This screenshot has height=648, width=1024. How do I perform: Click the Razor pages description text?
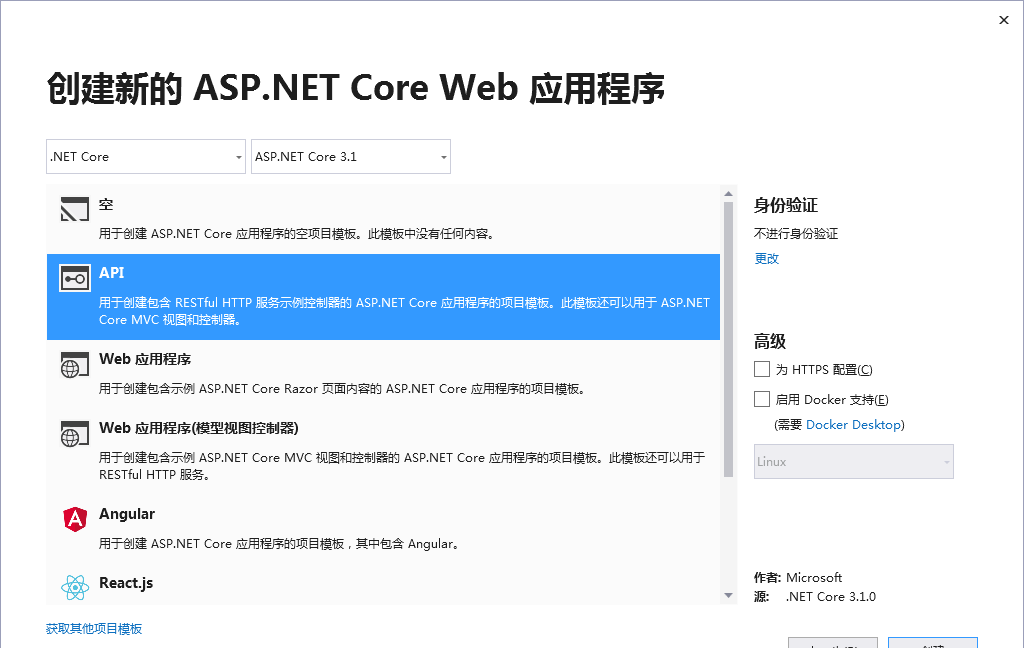344,389
